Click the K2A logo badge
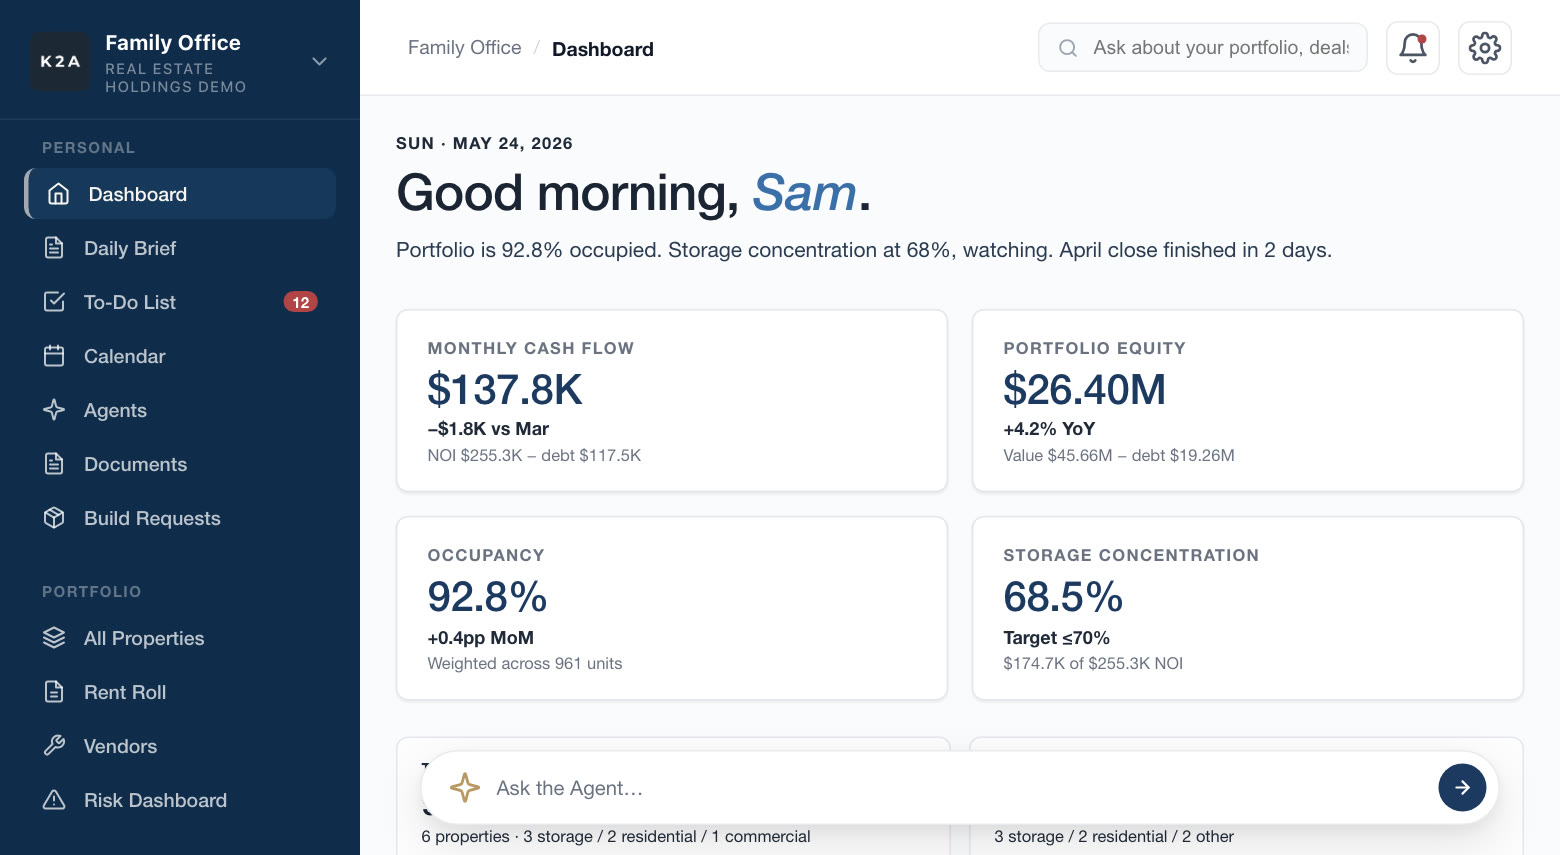Screen dimensions: 1560x855 pyautogui.click(x=60, y=61)
